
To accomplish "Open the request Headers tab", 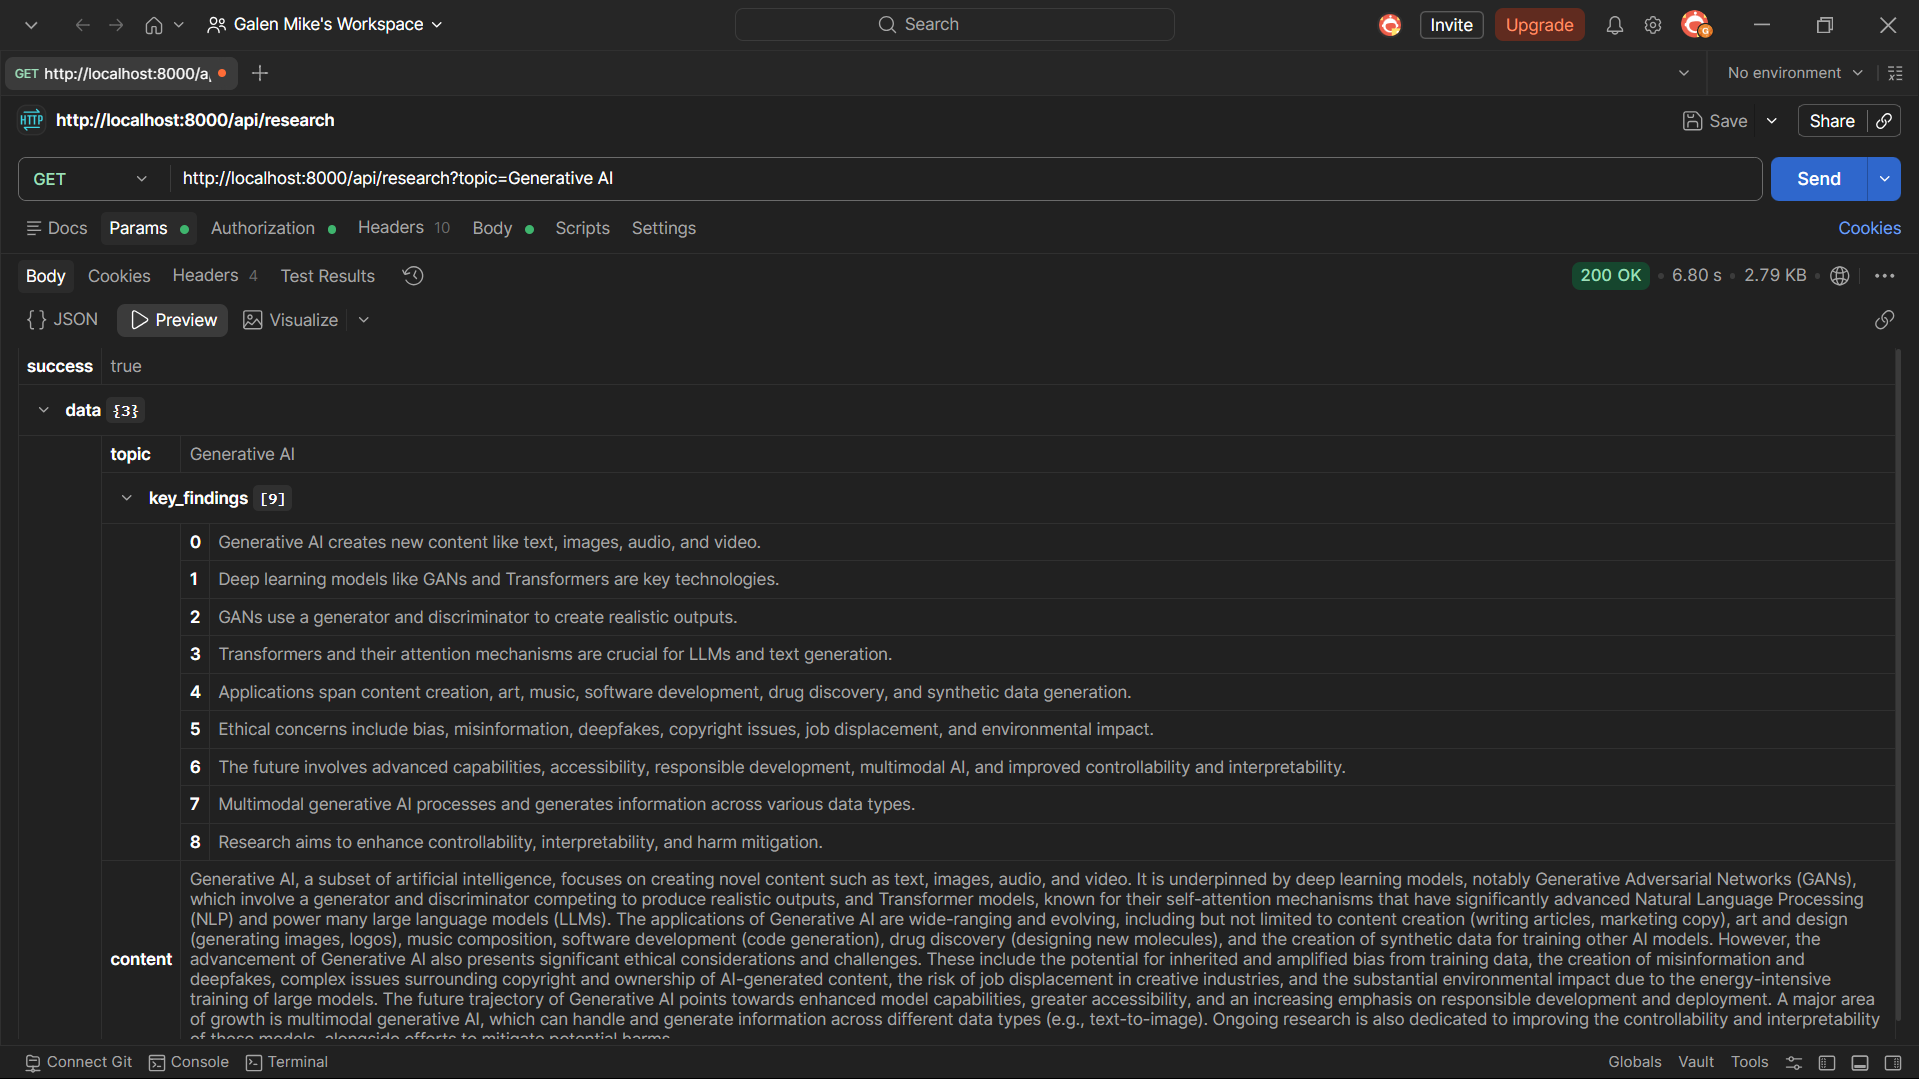I will (403, 228).
